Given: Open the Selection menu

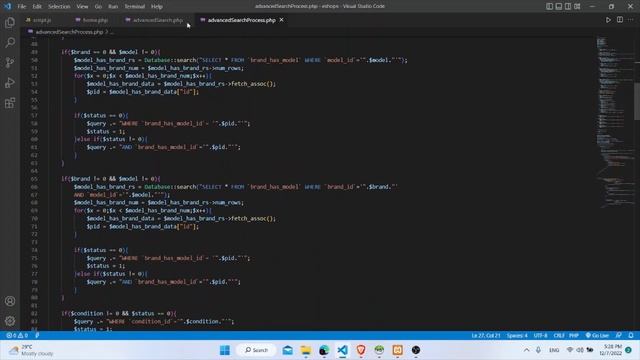Looking at the screenshot, I should 59,7.
